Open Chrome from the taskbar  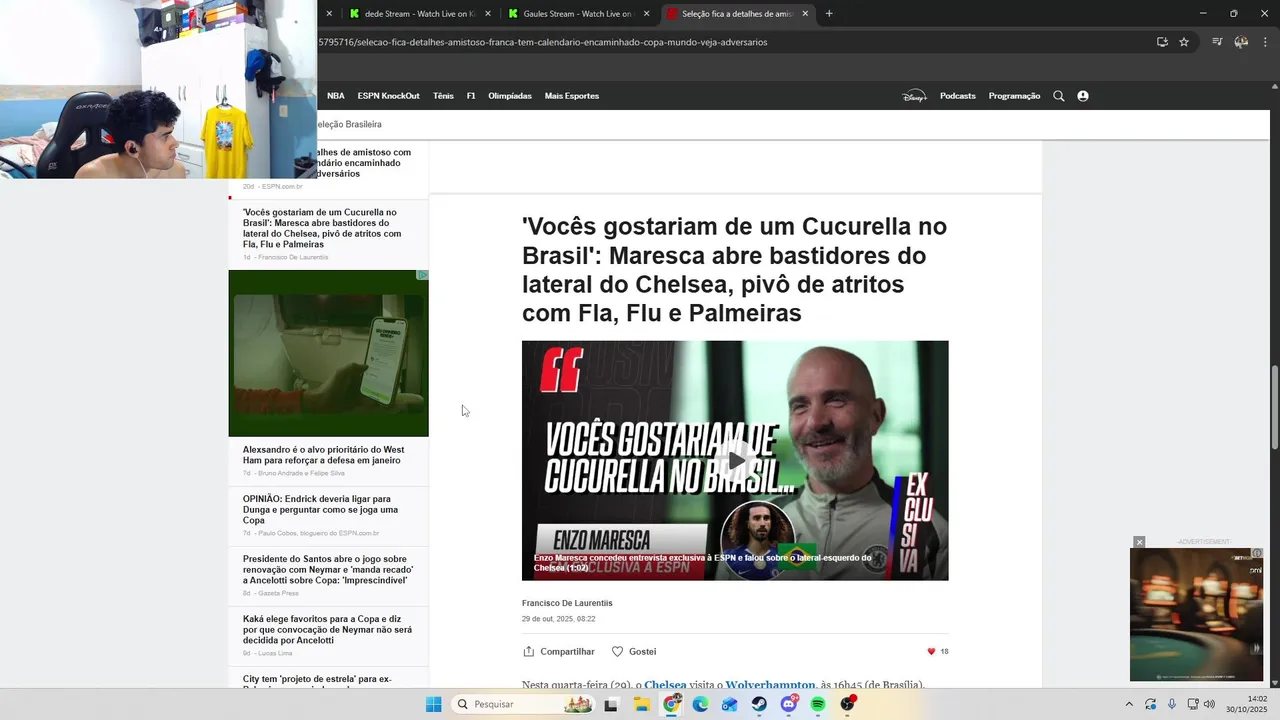point(672,704)
